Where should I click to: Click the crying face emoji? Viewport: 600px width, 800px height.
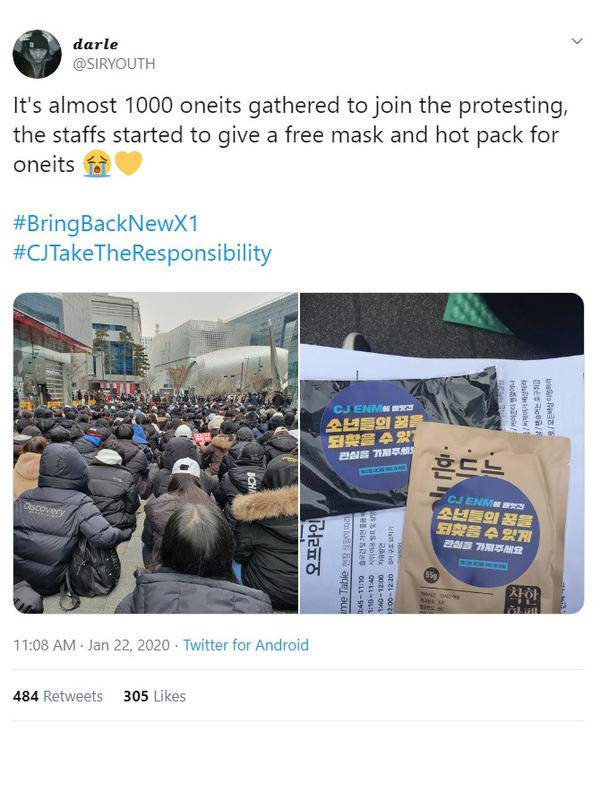click(97, 164)
